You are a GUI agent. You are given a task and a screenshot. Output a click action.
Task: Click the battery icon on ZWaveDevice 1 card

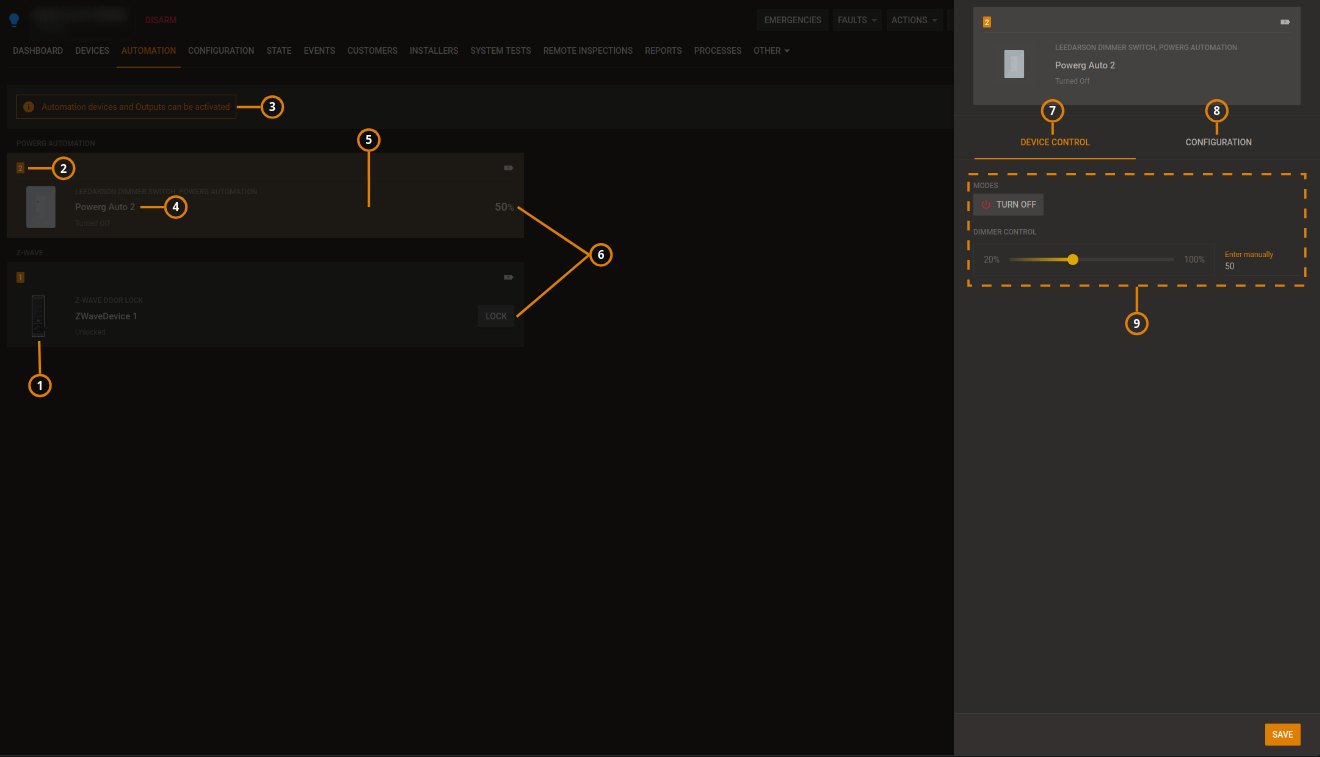pos(508,277)
